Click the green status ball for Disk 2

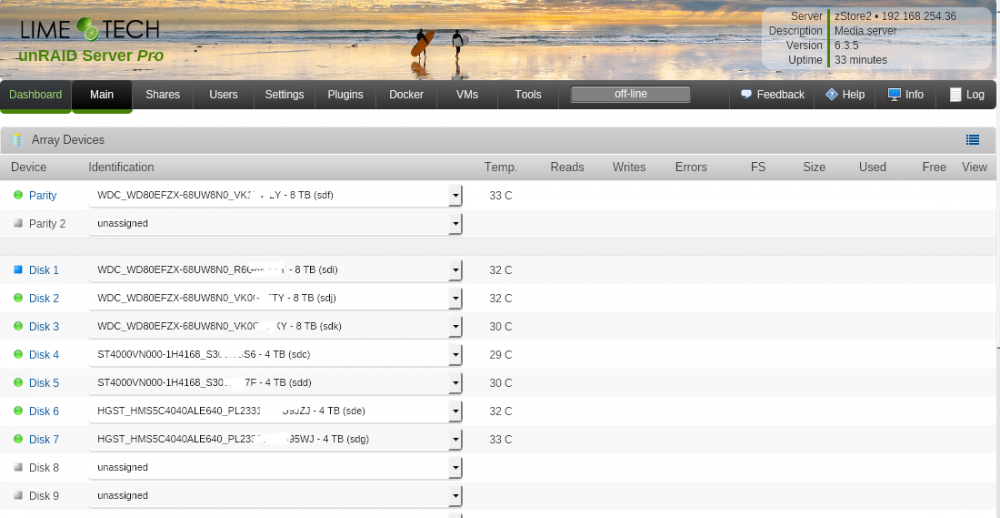pos(18,298)
